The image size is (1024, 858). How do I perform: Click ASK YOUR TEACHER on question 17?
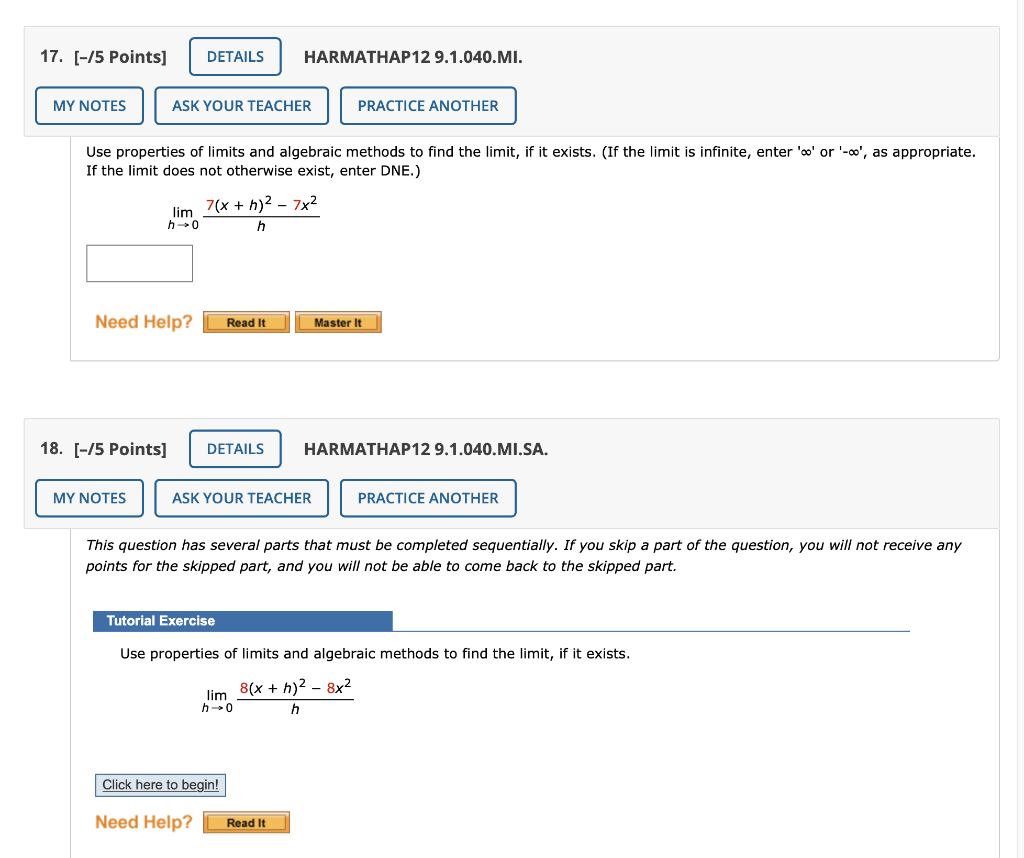point(241,105)
